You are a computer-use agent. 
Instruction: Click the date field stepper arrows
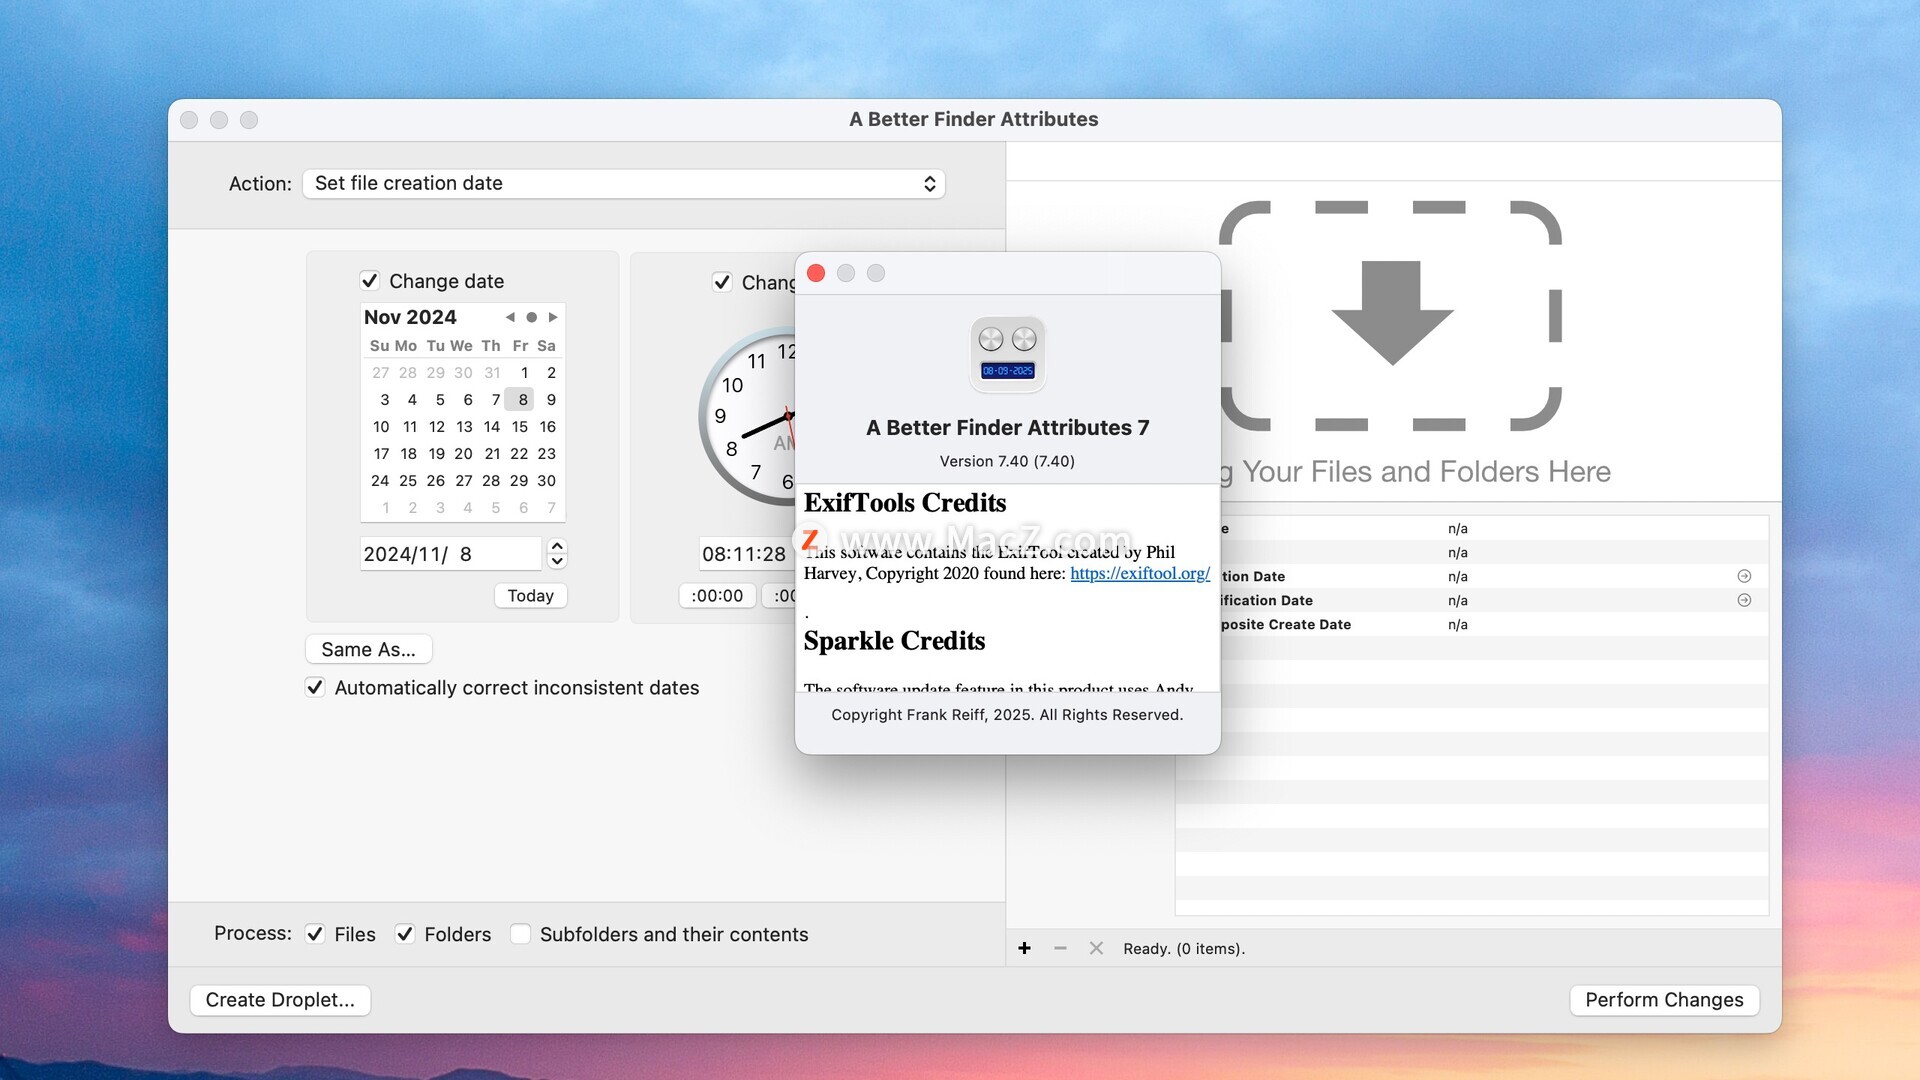558,553
